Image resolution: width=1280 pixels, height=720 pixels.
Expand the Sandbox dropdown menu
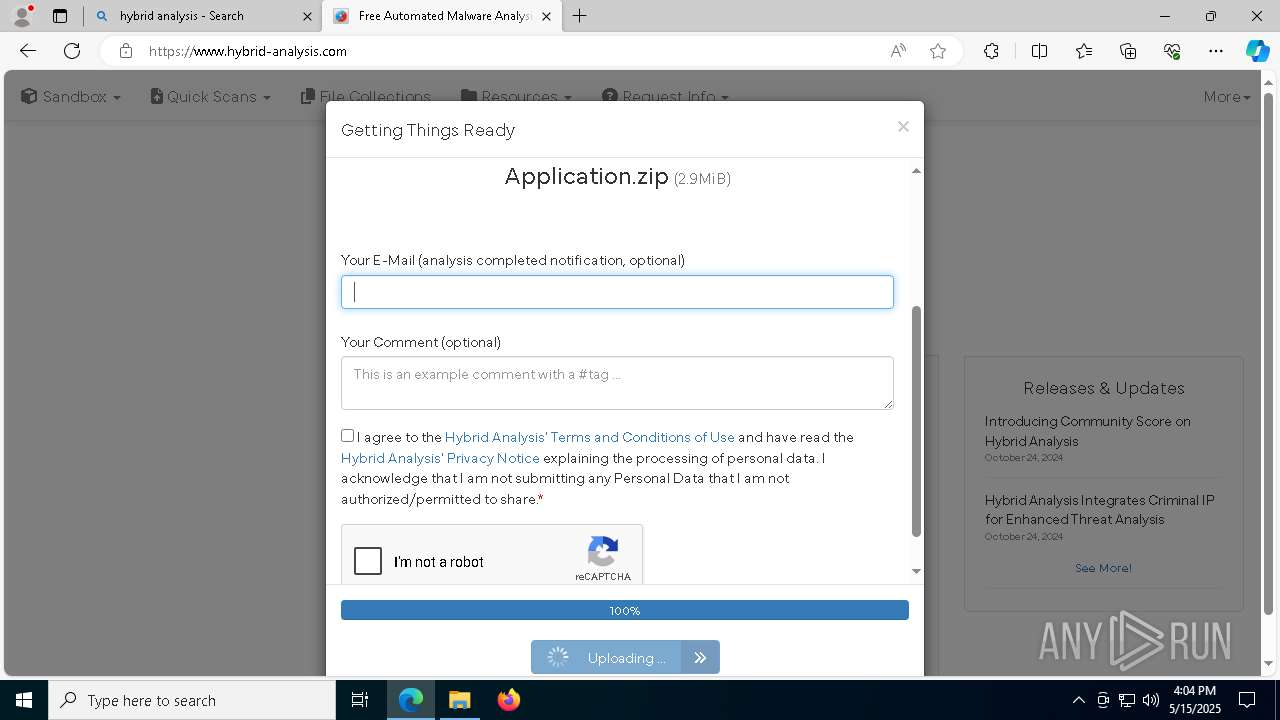point(71,96)
